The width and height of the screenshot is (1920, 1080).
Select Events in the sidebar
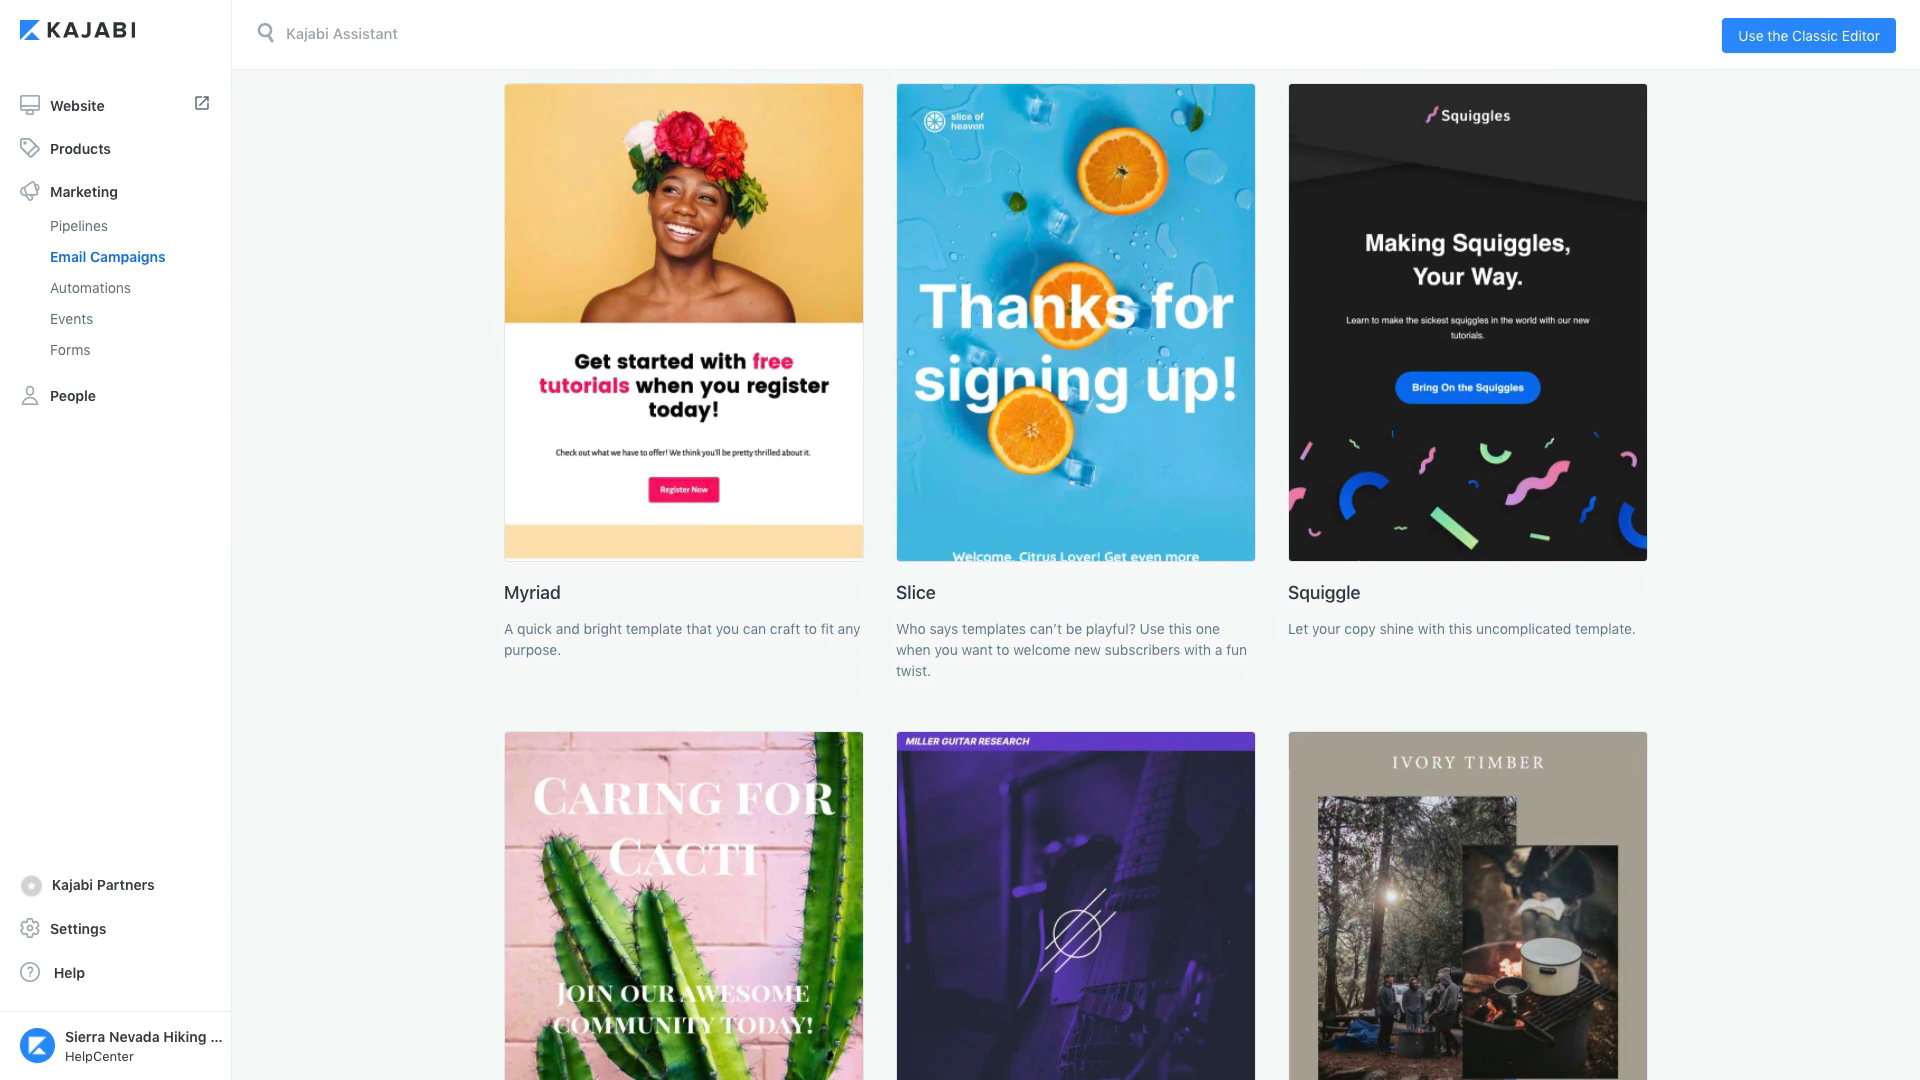click(x=71, y=319)
